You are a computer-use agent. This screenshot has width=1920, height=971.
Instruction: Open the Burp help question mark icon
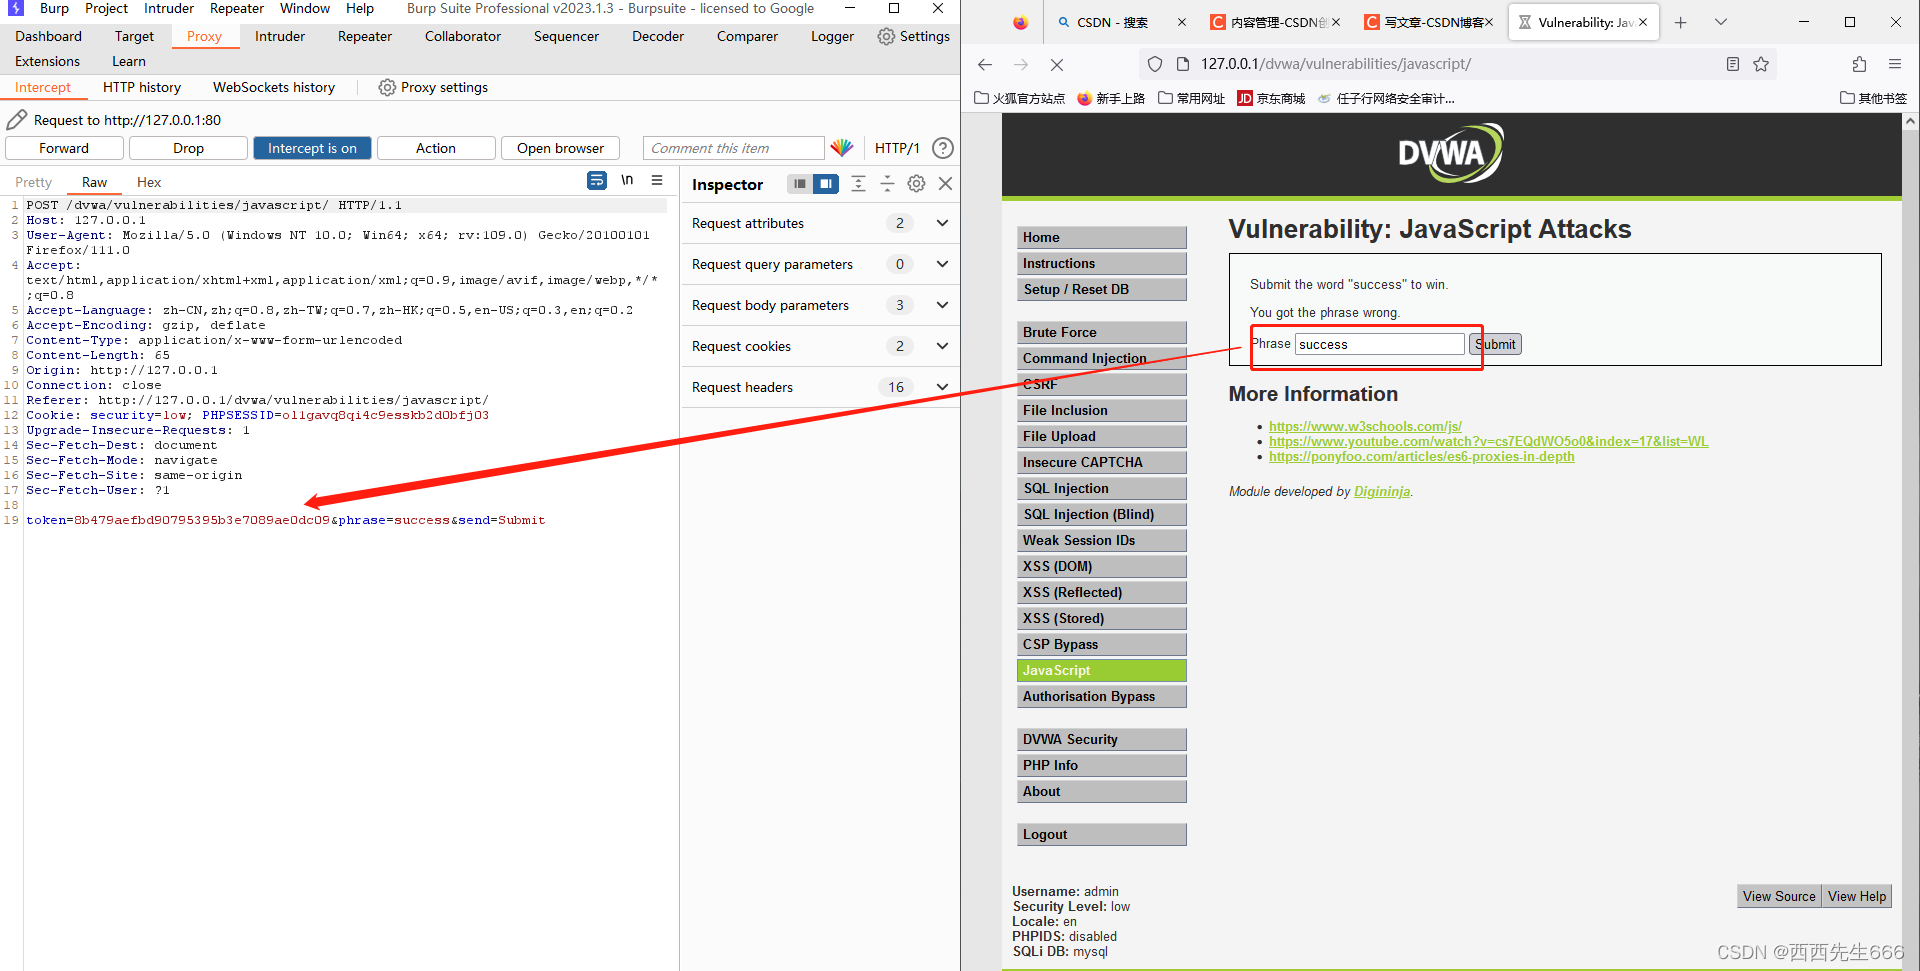pos(942,148)
